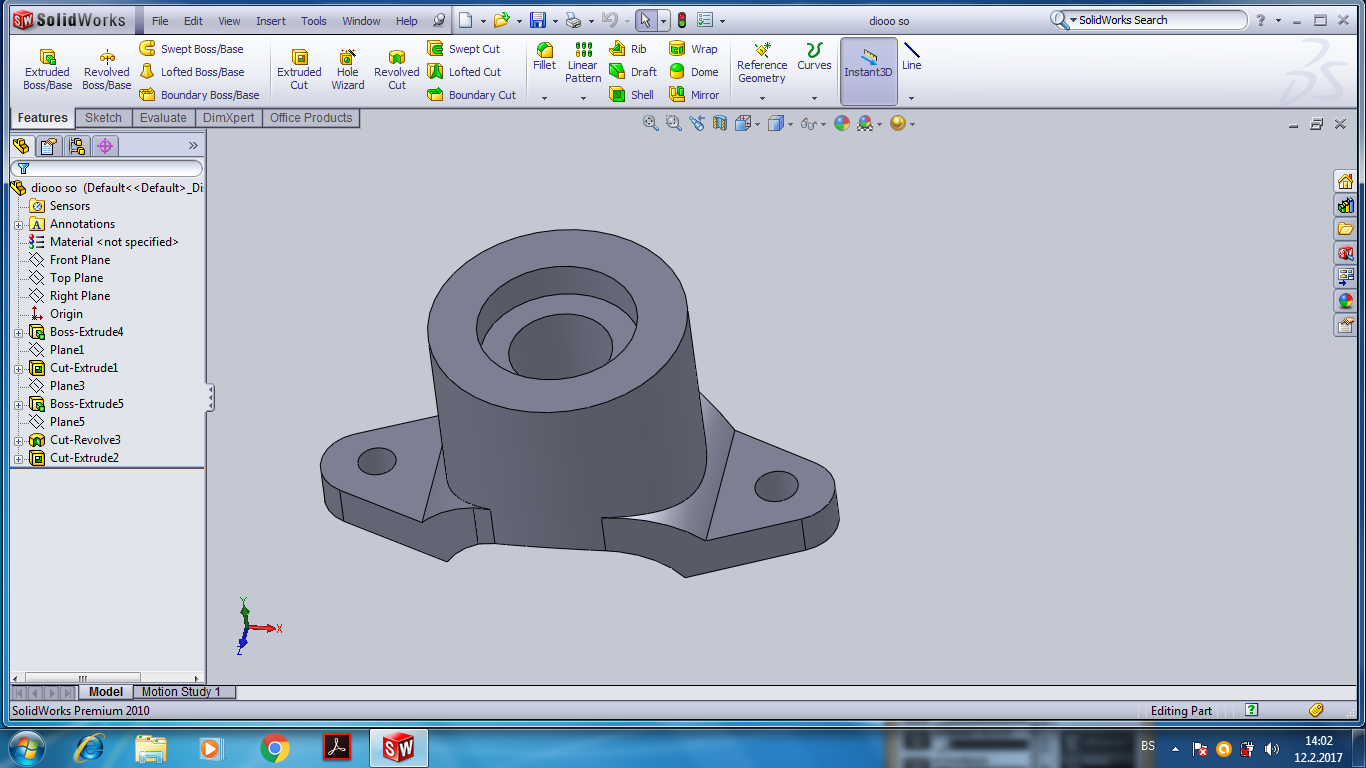Screen dimensions: 1366x768
Task: Click the Previous View icon
Action: pyautogui.click(x=697, y=123)
